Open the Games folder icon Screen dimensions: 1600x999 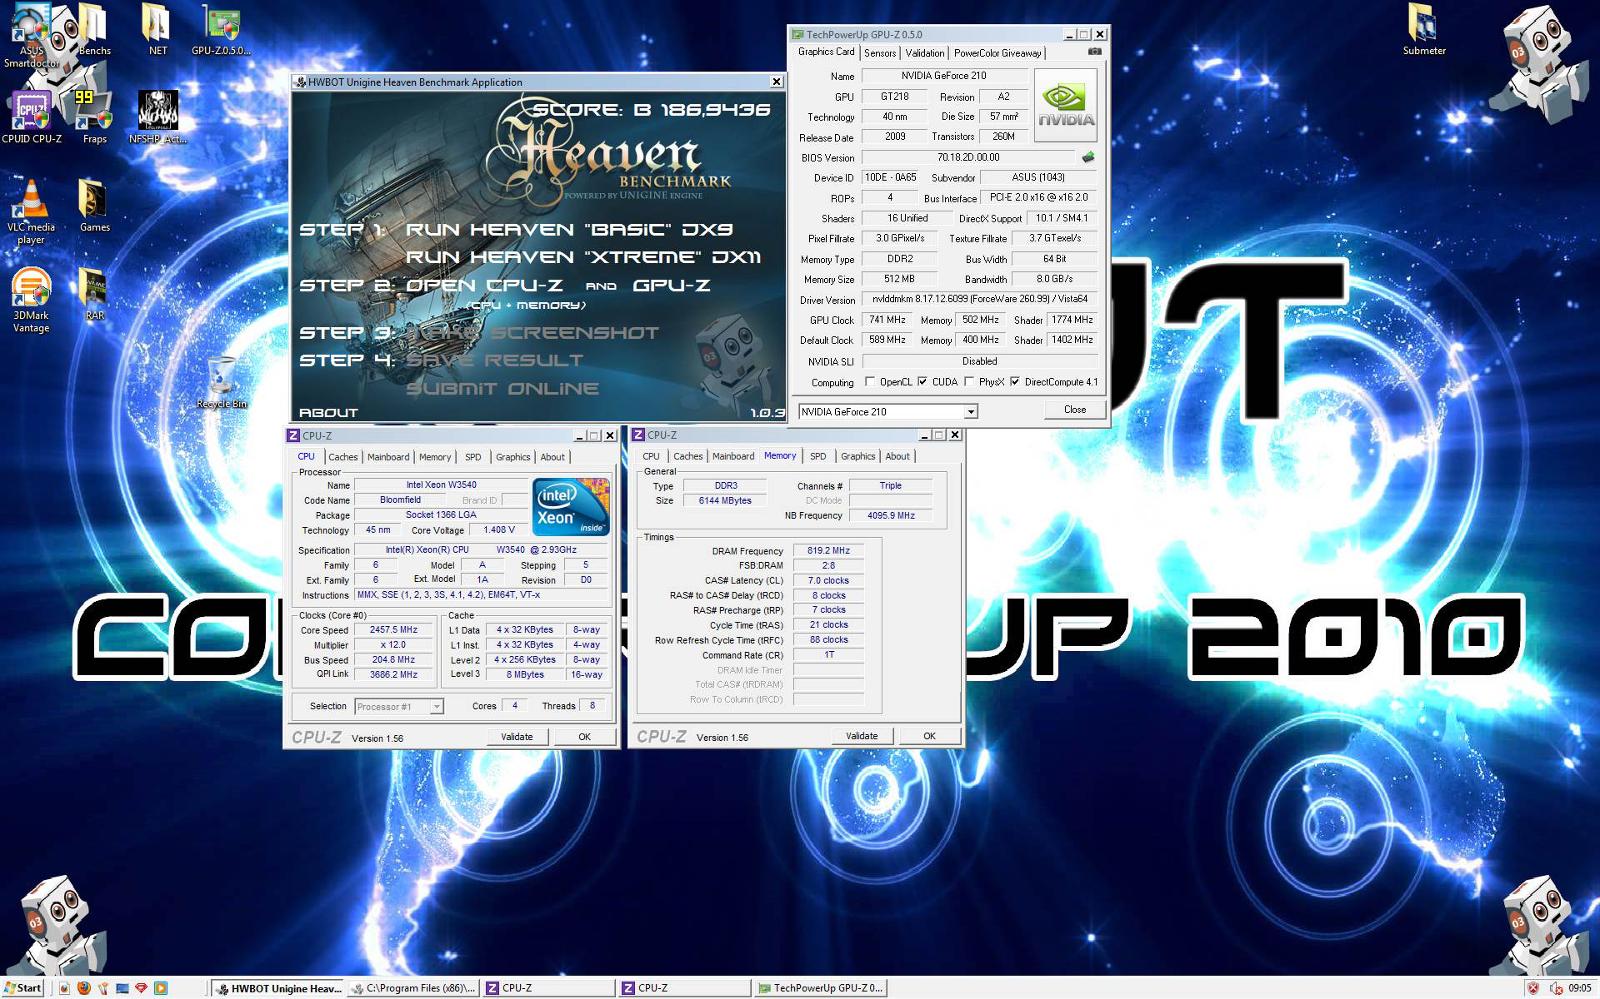coord(94,206)
